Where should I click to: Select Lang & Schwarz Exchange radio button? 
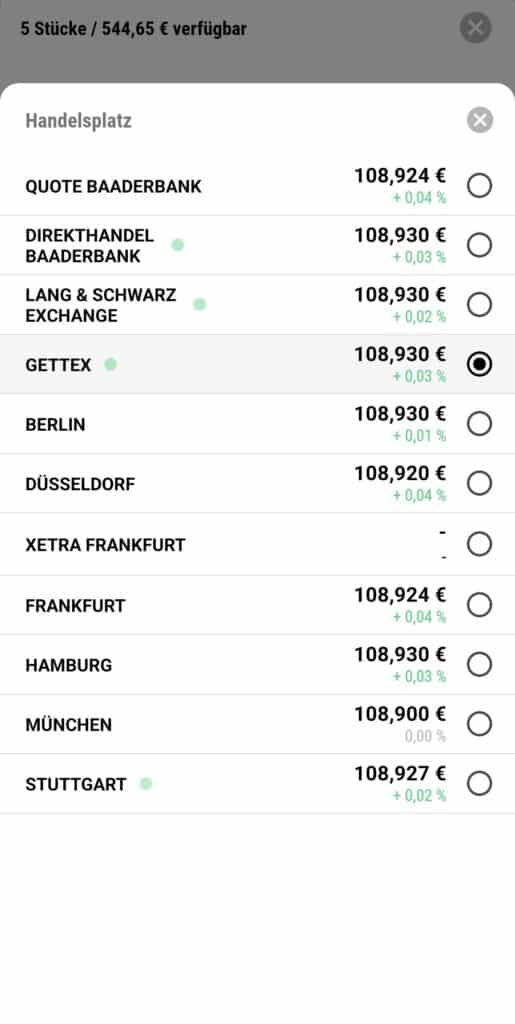pos(479,305)
